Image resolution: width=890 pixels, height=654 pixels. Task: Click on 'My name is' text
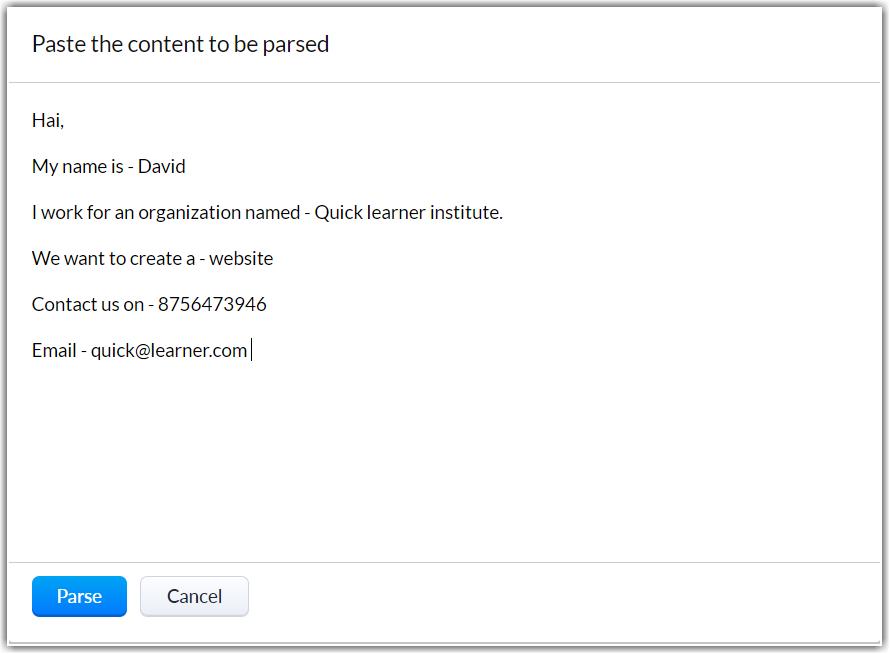[77, 167]
